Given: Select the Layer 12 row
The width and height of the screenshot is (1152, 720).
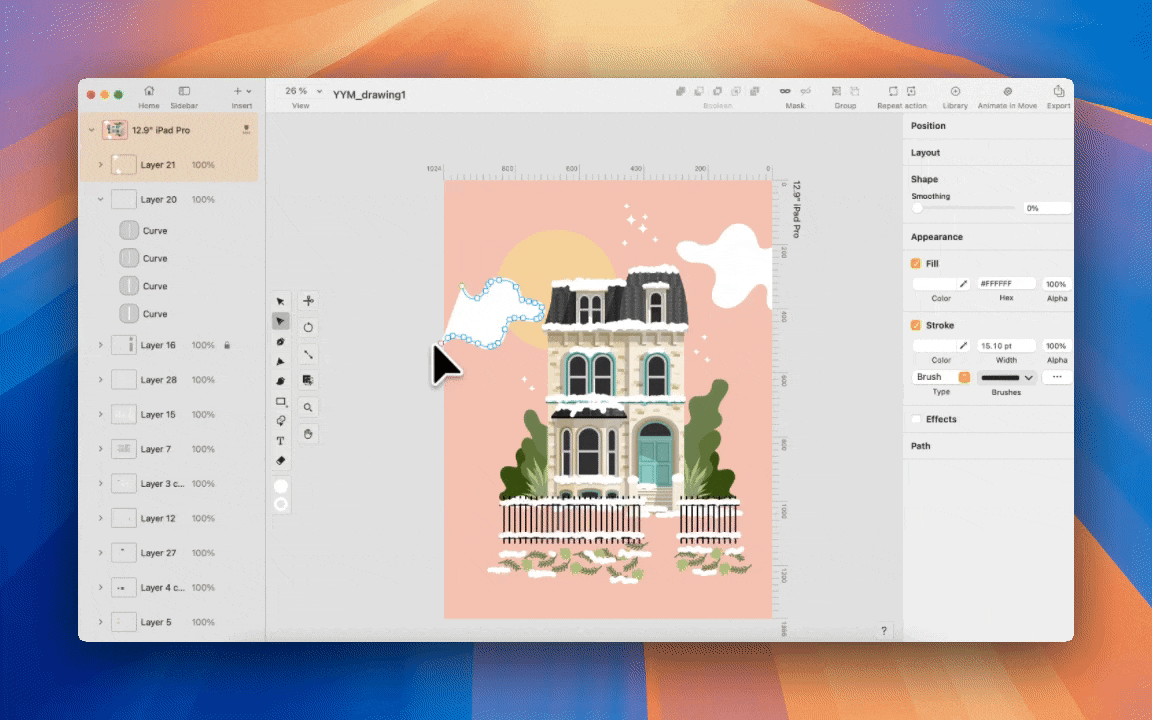Looking at the screenshot, I should 169,518.
